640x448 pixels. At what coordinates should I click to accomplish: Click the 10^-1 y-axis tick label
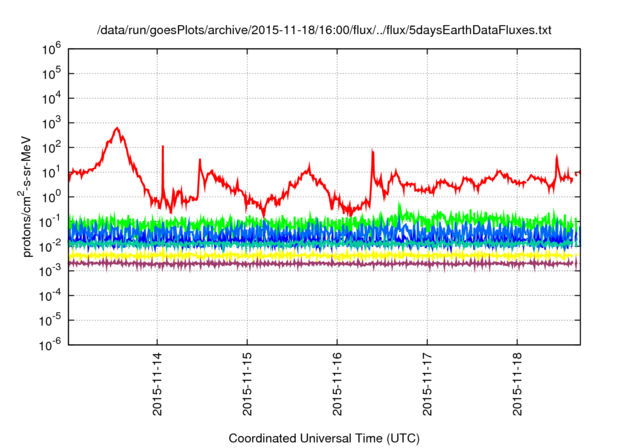(51, 222)
